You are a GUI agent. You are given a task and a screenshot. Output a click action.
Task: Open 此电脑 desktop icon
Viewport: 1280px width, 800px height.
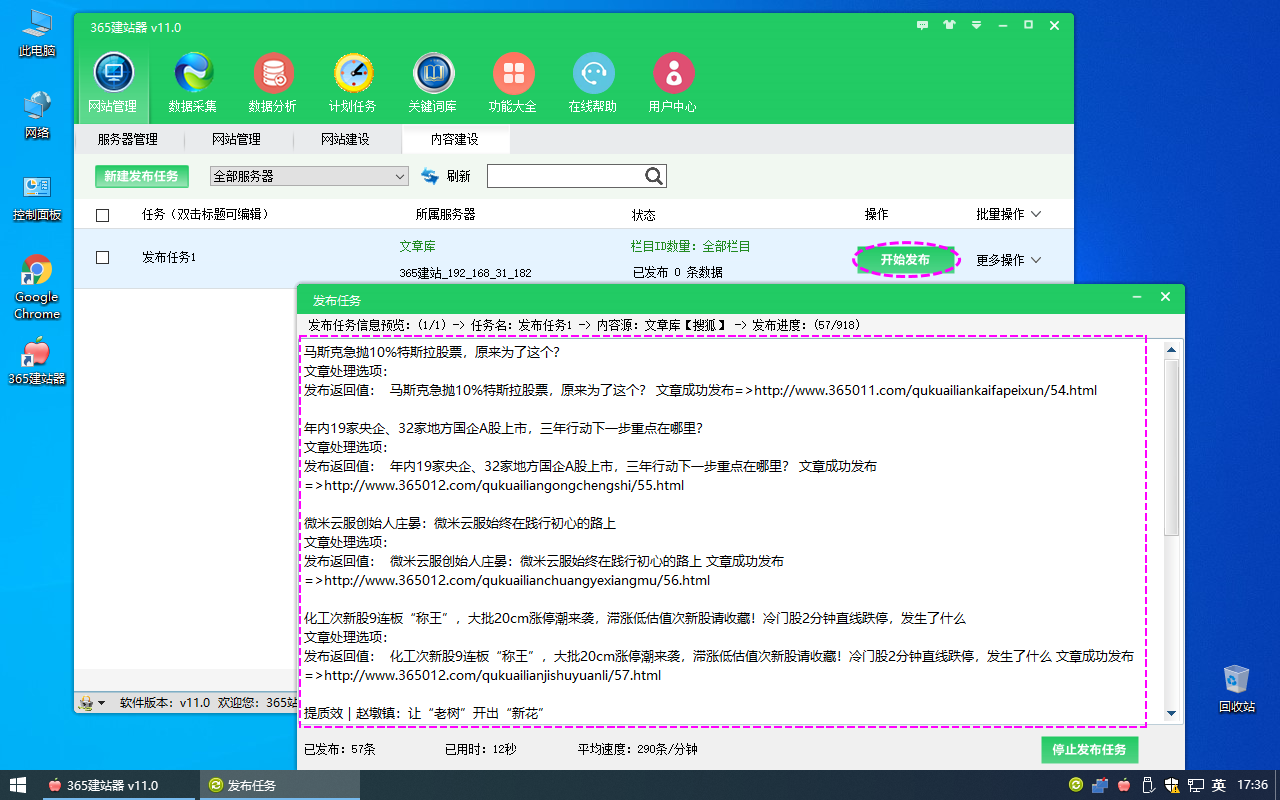(x=37, y=33)
